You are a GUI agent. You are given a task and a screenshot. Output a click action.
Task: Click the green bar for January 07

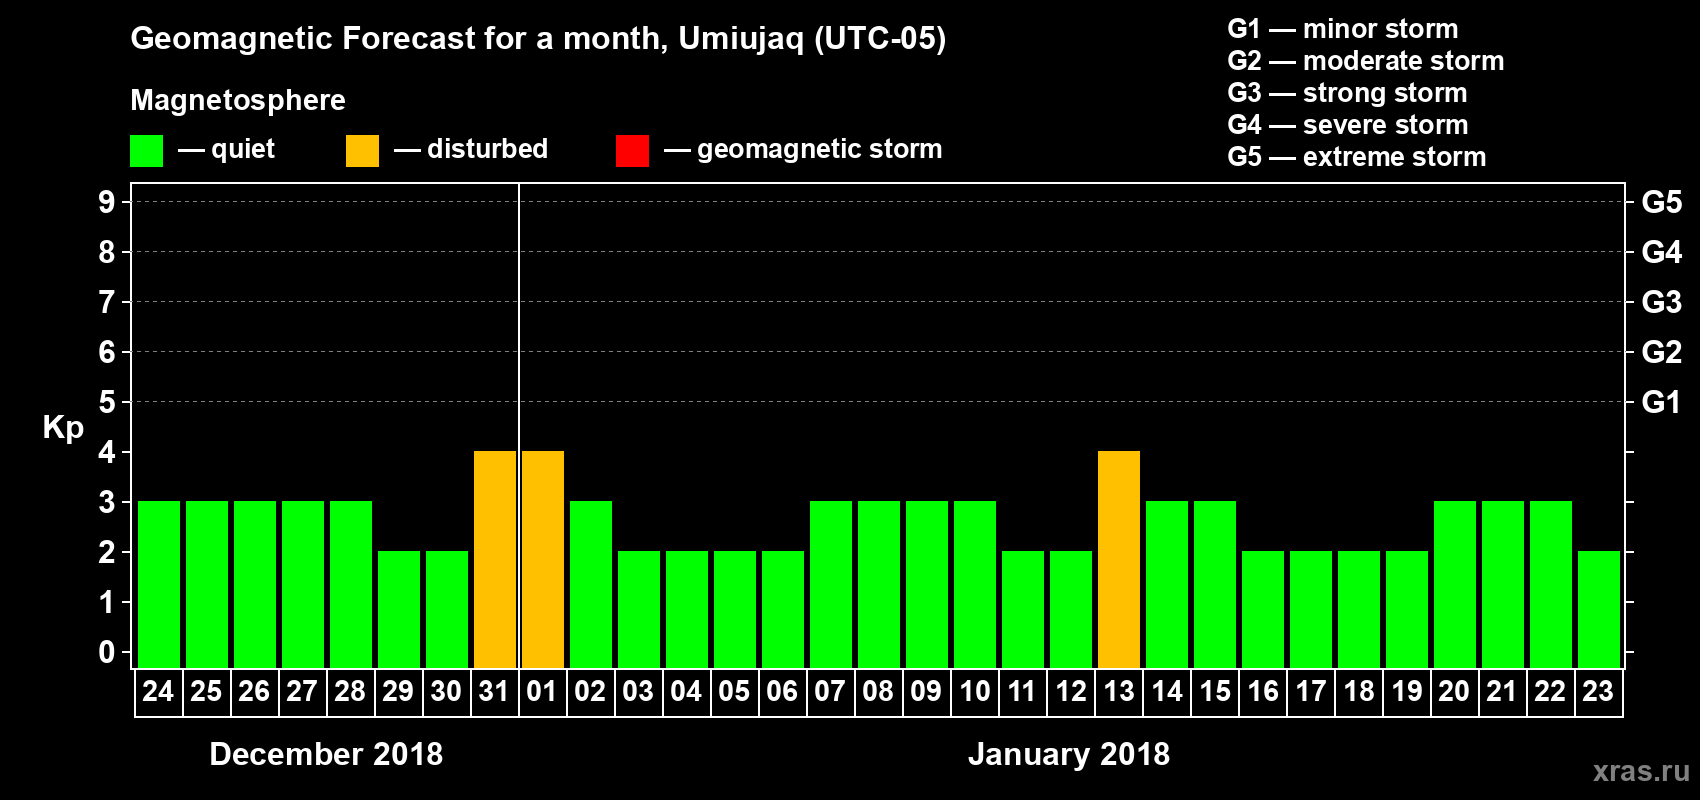[831, 584]
